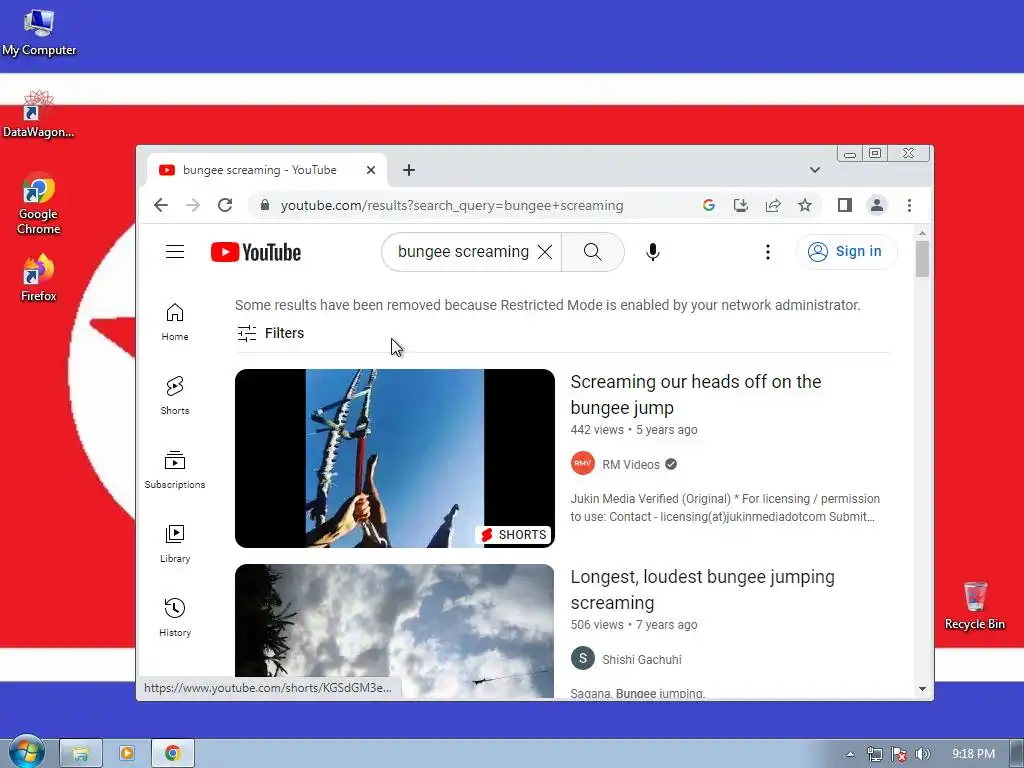Select the Firefox desktop shortcut
This screenshot has height=768, width=1024.
tap(39, 278)
